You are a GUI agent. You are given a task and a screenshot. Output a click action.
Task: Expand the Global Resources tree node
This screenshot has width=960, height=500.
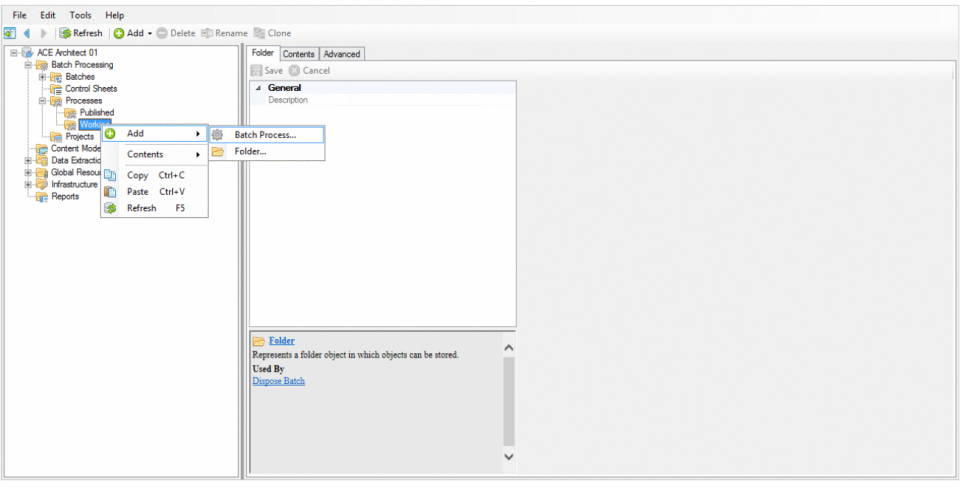28,173
